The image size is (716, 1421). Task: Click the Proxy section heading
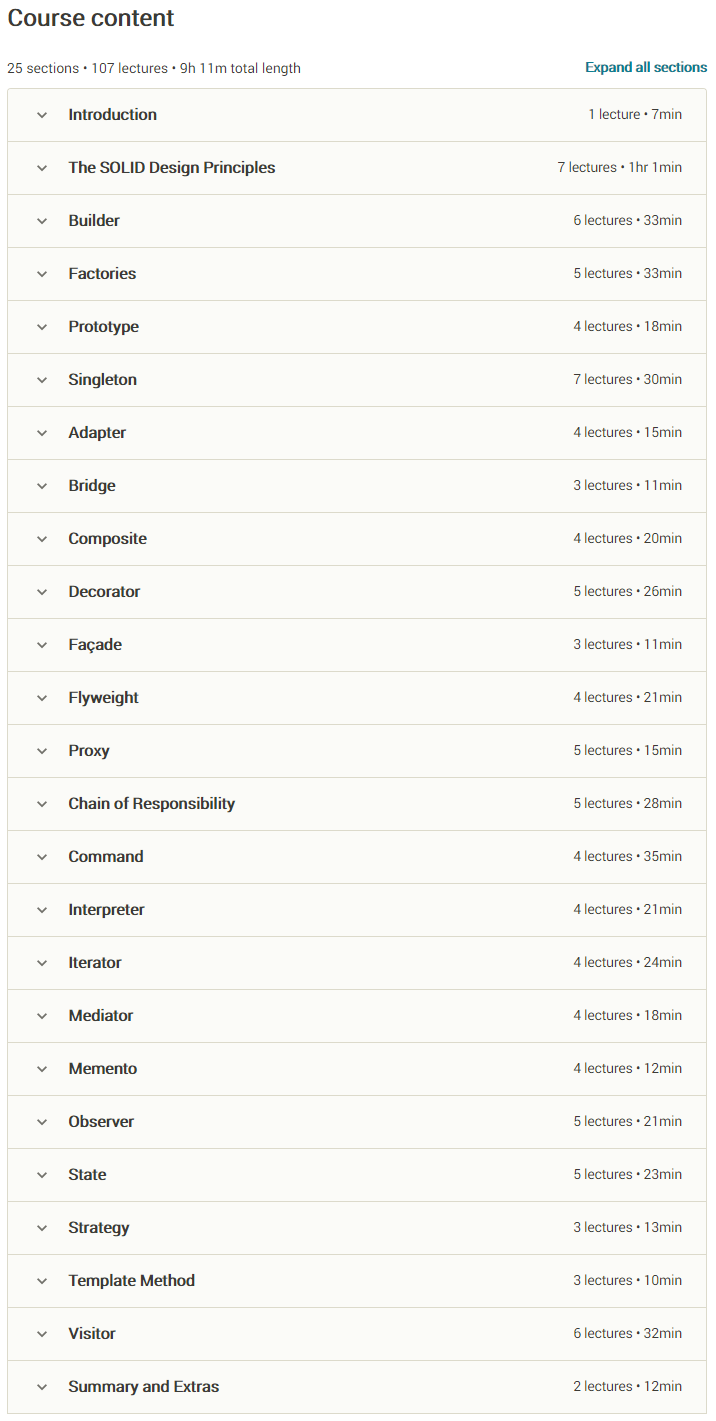click(x=89, y=751)
